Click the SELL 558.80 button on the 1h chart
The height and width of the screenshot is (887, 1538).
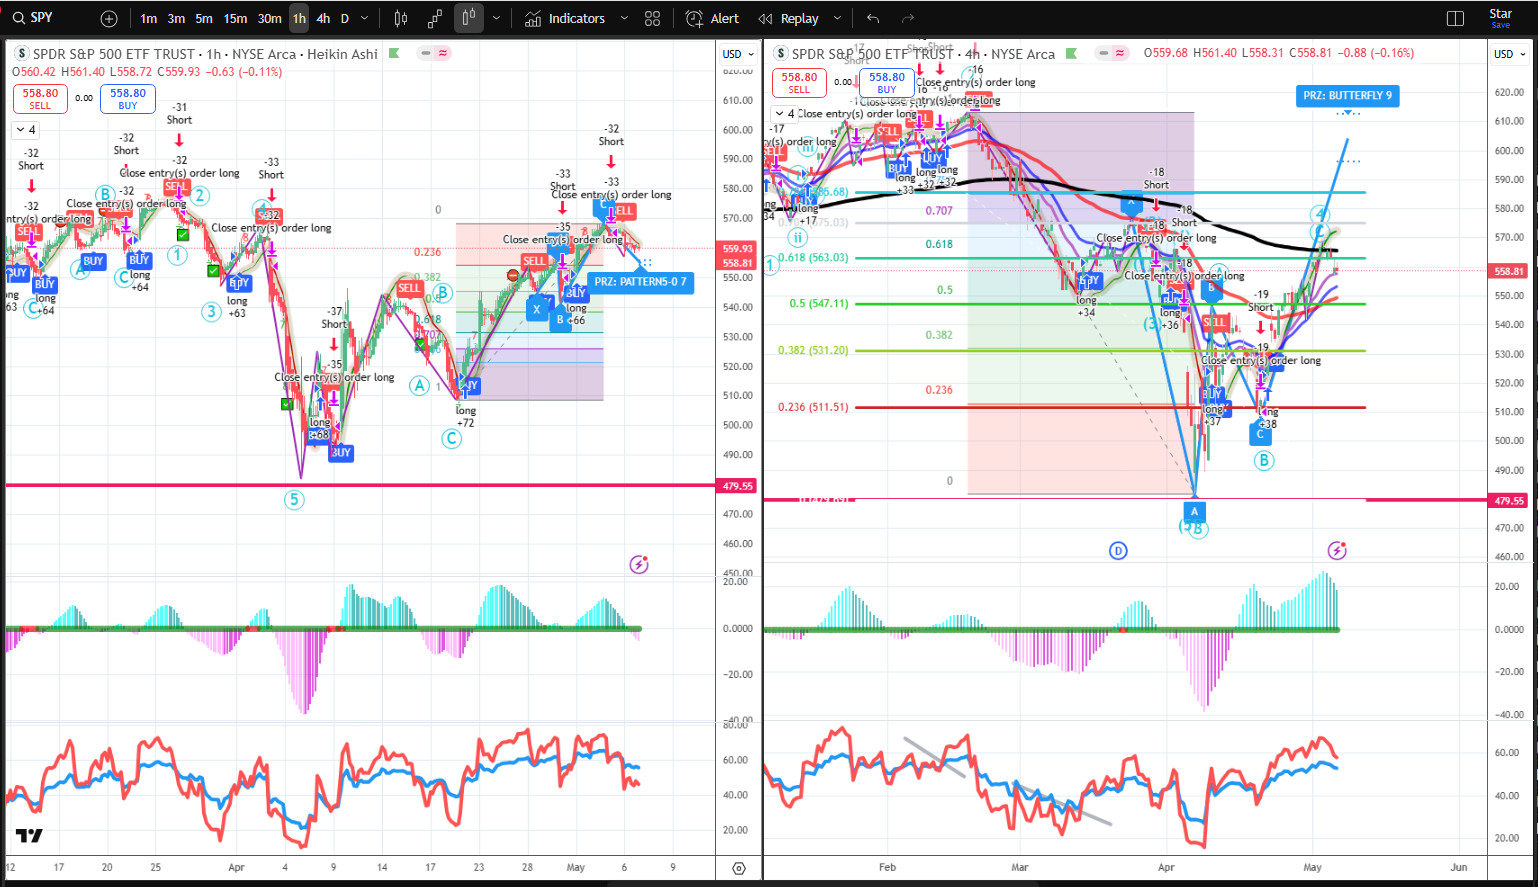[40, 98]
